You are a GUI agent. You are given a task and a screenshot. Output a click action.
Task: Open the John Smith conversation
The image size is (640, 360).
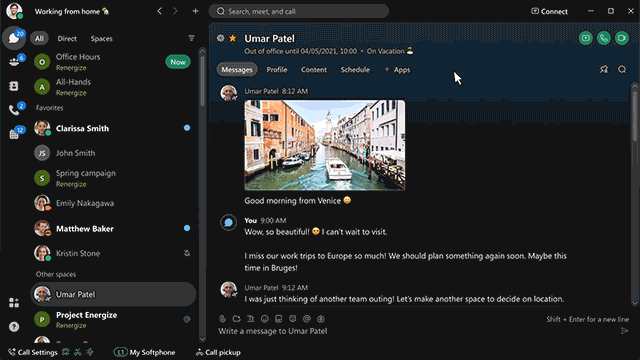click(113, 153)
